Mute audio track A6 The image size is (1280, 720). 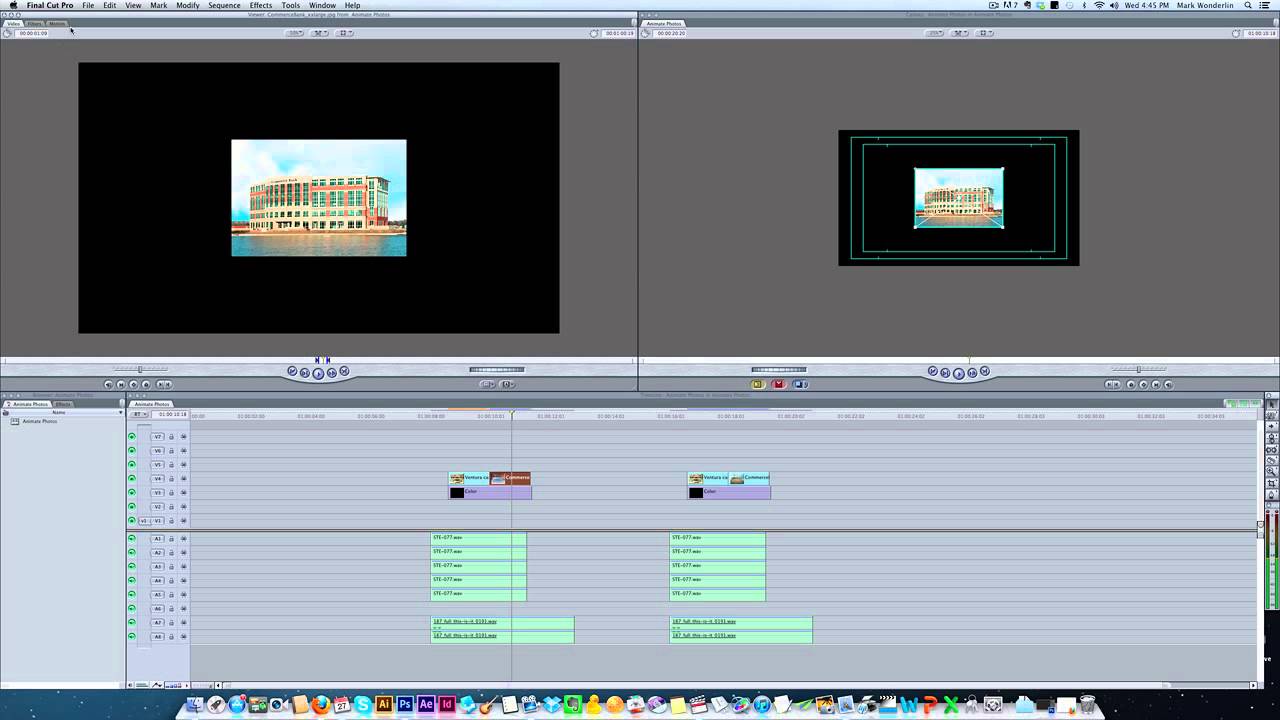[132, 609]
